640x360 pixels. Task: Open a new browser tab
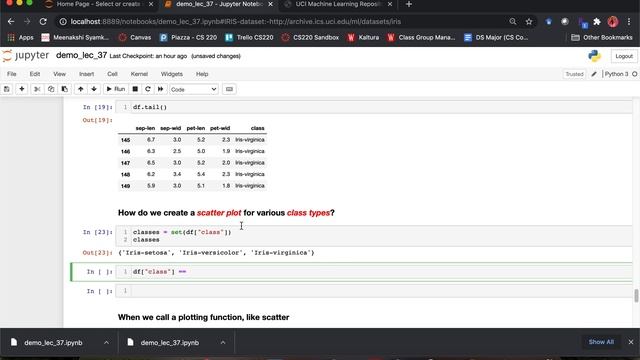pos(409,4)
